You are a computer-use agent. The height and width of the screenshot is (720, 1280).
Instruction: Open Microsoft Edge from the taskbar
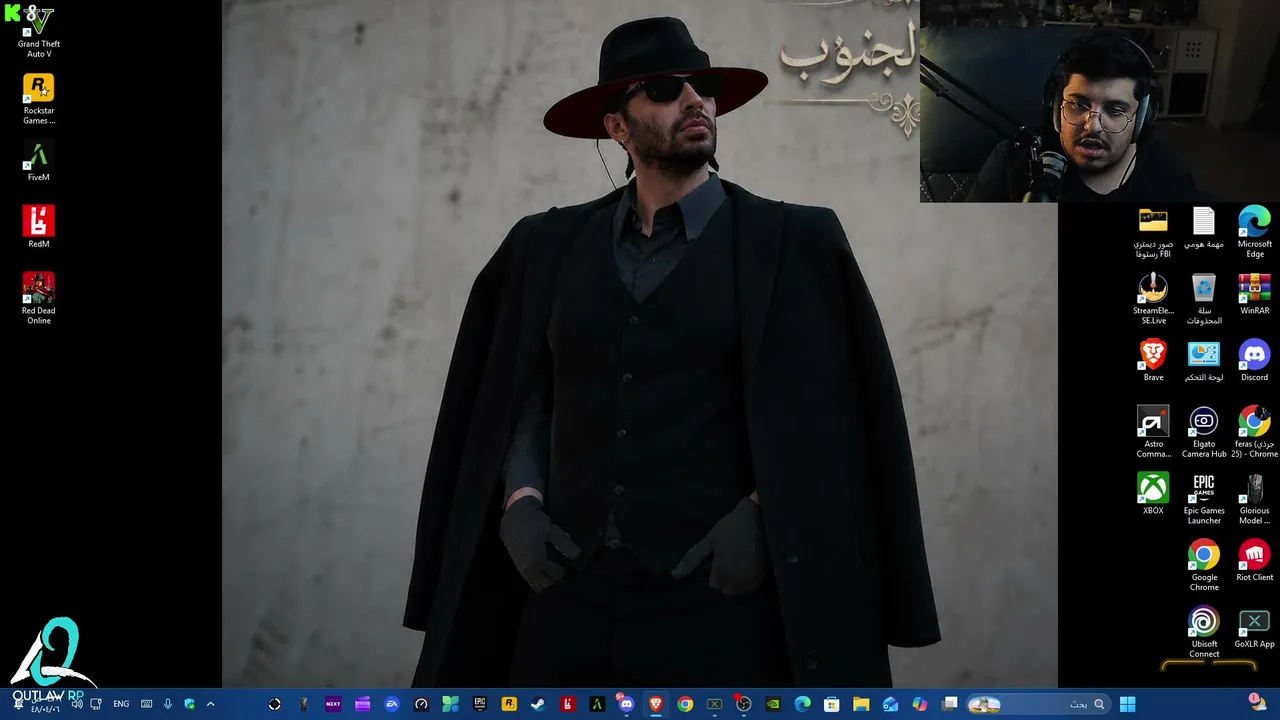(x=802, y=704)
